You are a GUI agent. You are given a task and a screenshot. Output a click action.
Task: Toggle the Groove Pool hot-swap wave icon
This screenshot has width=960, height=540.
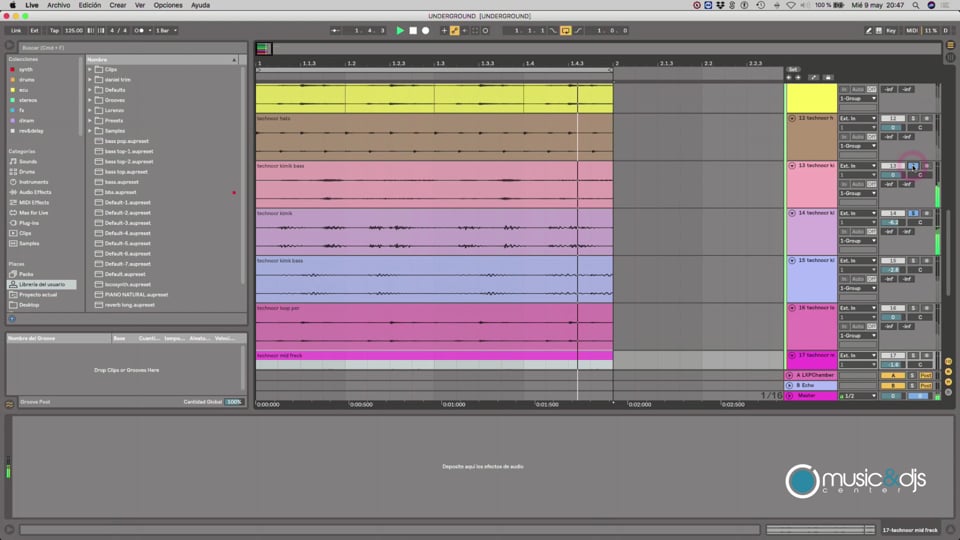(x=9, y=404)
